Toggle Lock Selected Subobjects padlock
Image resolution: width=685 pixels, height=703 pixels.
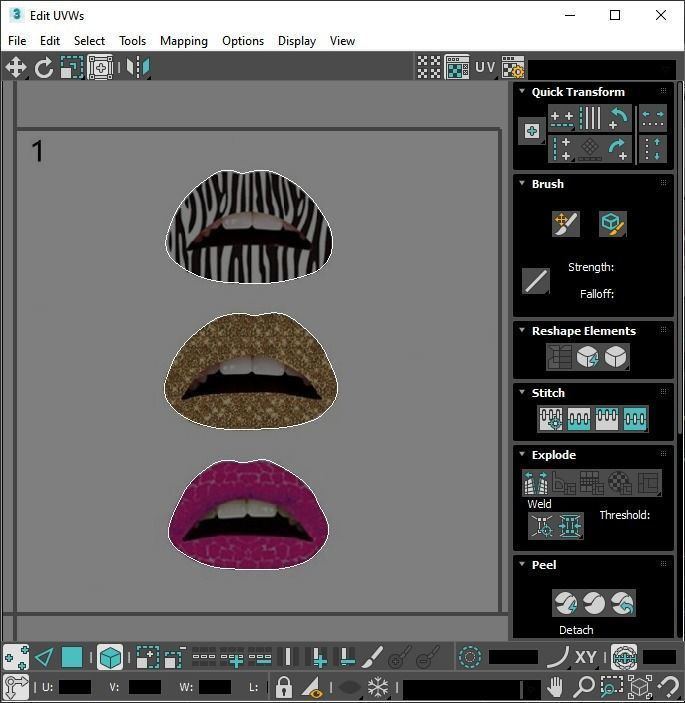[283, 686]
